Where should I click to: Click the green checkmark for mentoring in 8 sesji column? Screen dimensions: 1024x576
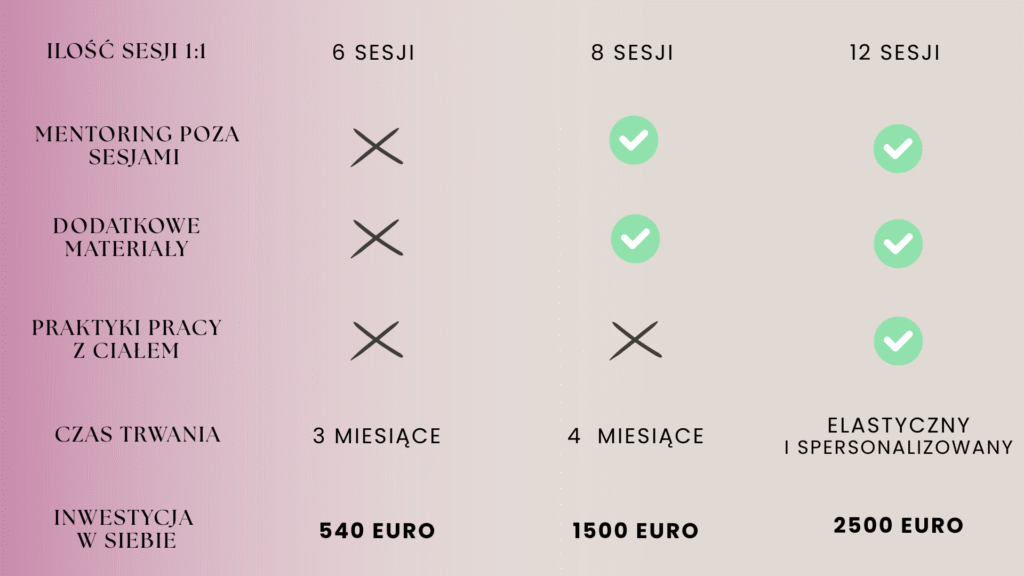pyautogui.click(x=633, y=140)
